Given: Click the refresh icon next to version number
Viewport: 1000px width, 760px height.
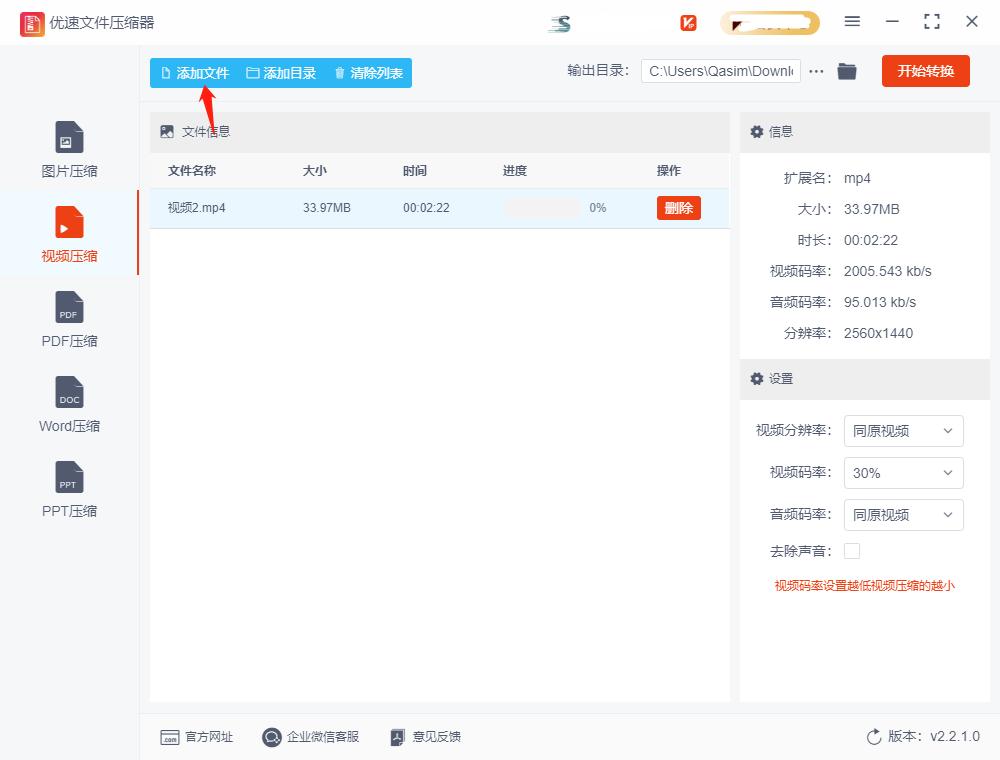Looking at the screenshot, I should (871, 737).
